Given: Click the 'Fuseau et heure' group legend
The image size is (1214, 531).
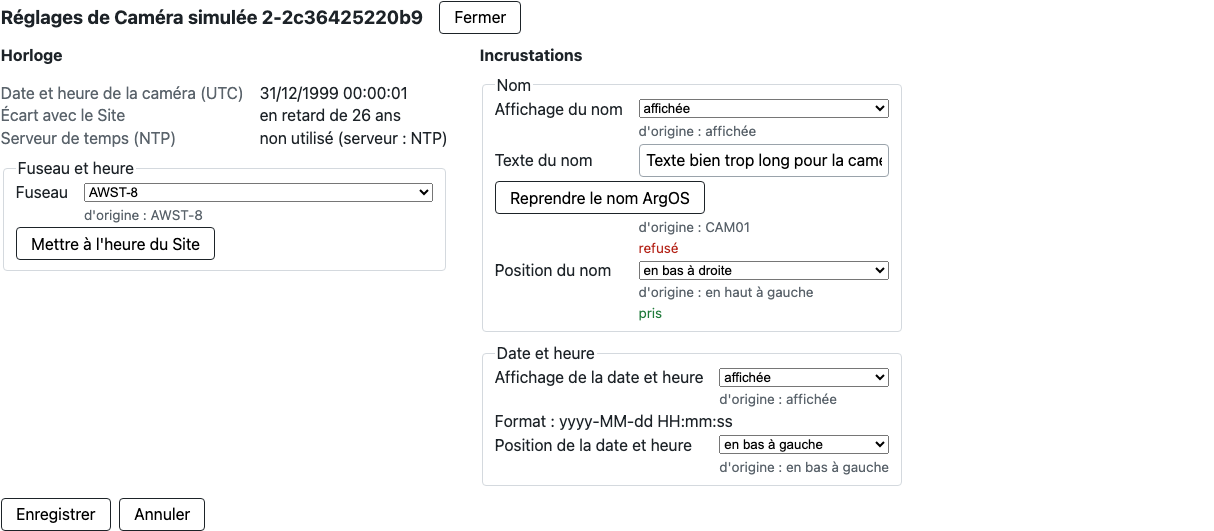Looking at the screenshot, I should click(x=76, y=169).
